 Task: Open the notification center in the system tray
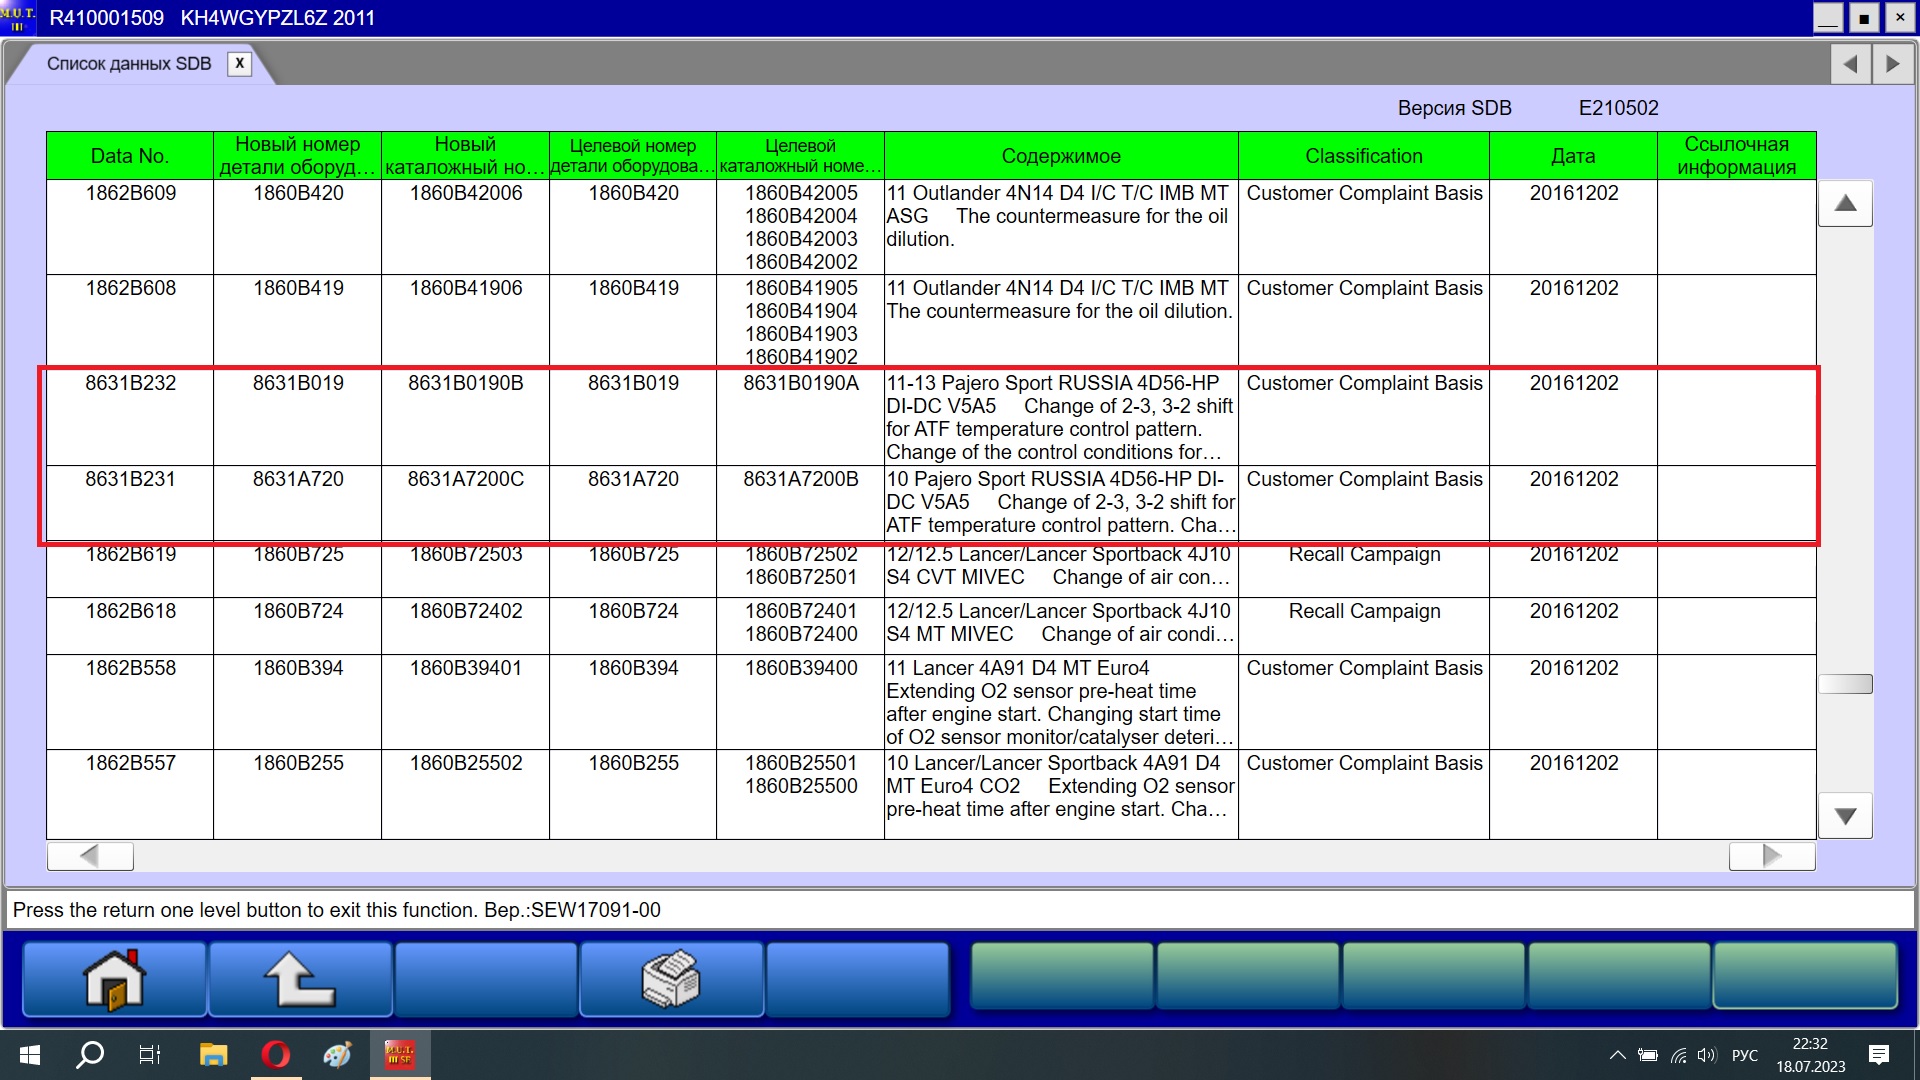click(1878, 1054)
